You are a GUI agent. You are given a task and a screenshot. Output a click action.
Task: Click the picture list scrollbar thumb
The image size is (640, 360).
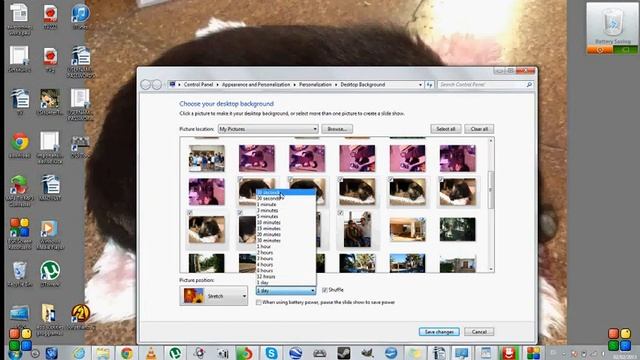coord(491,190)
